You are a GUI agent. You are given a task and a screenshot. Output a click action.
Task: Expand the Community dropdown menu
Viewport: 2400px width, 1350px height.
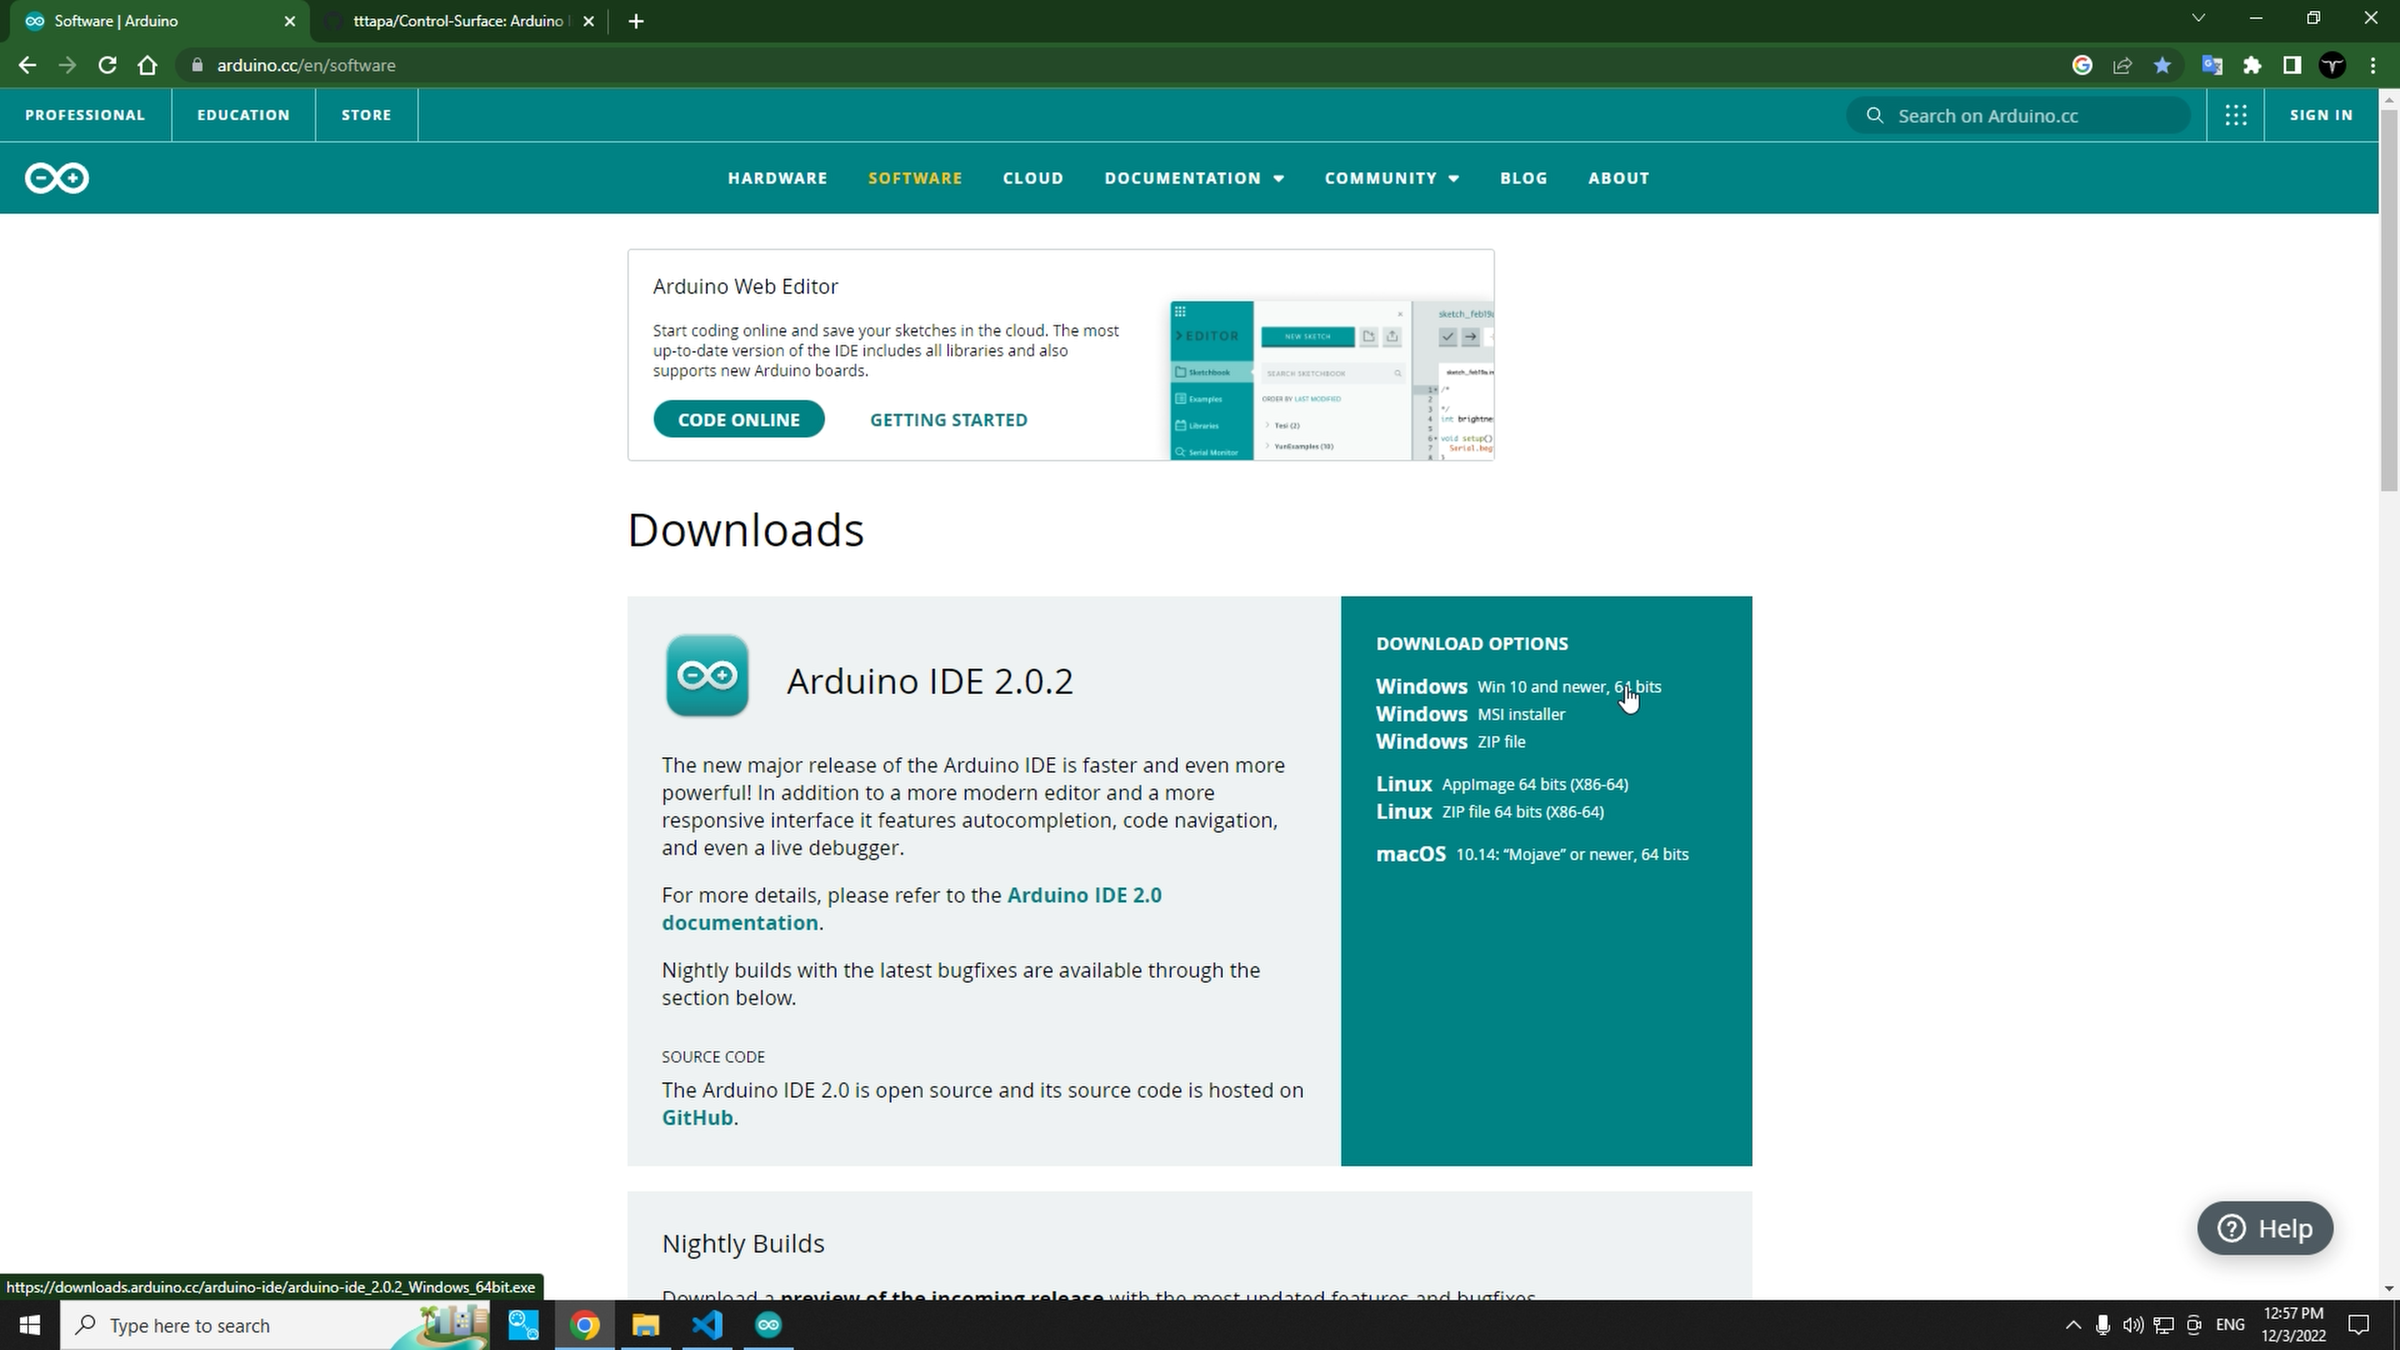(x=1392, y=178)
